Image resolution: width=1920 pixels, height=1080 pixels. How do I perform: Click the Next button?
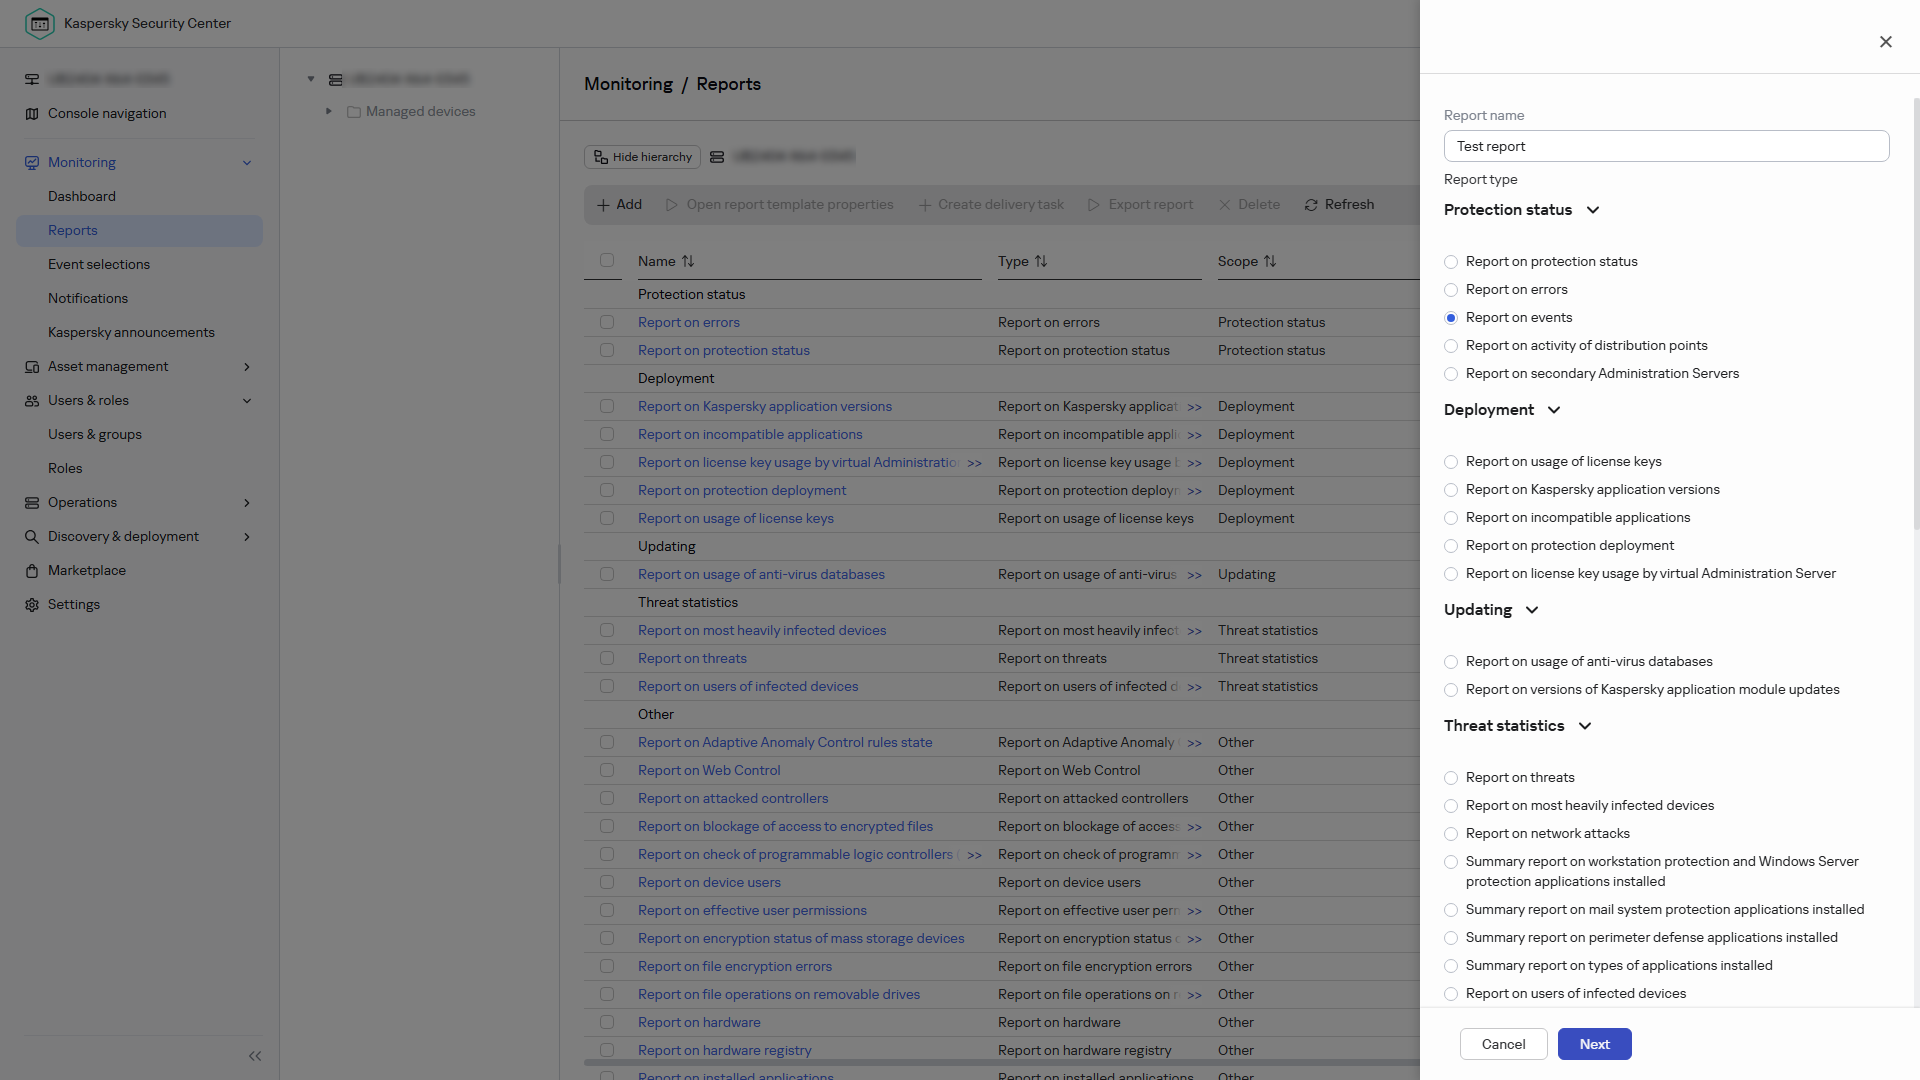click(1595, 1044)
